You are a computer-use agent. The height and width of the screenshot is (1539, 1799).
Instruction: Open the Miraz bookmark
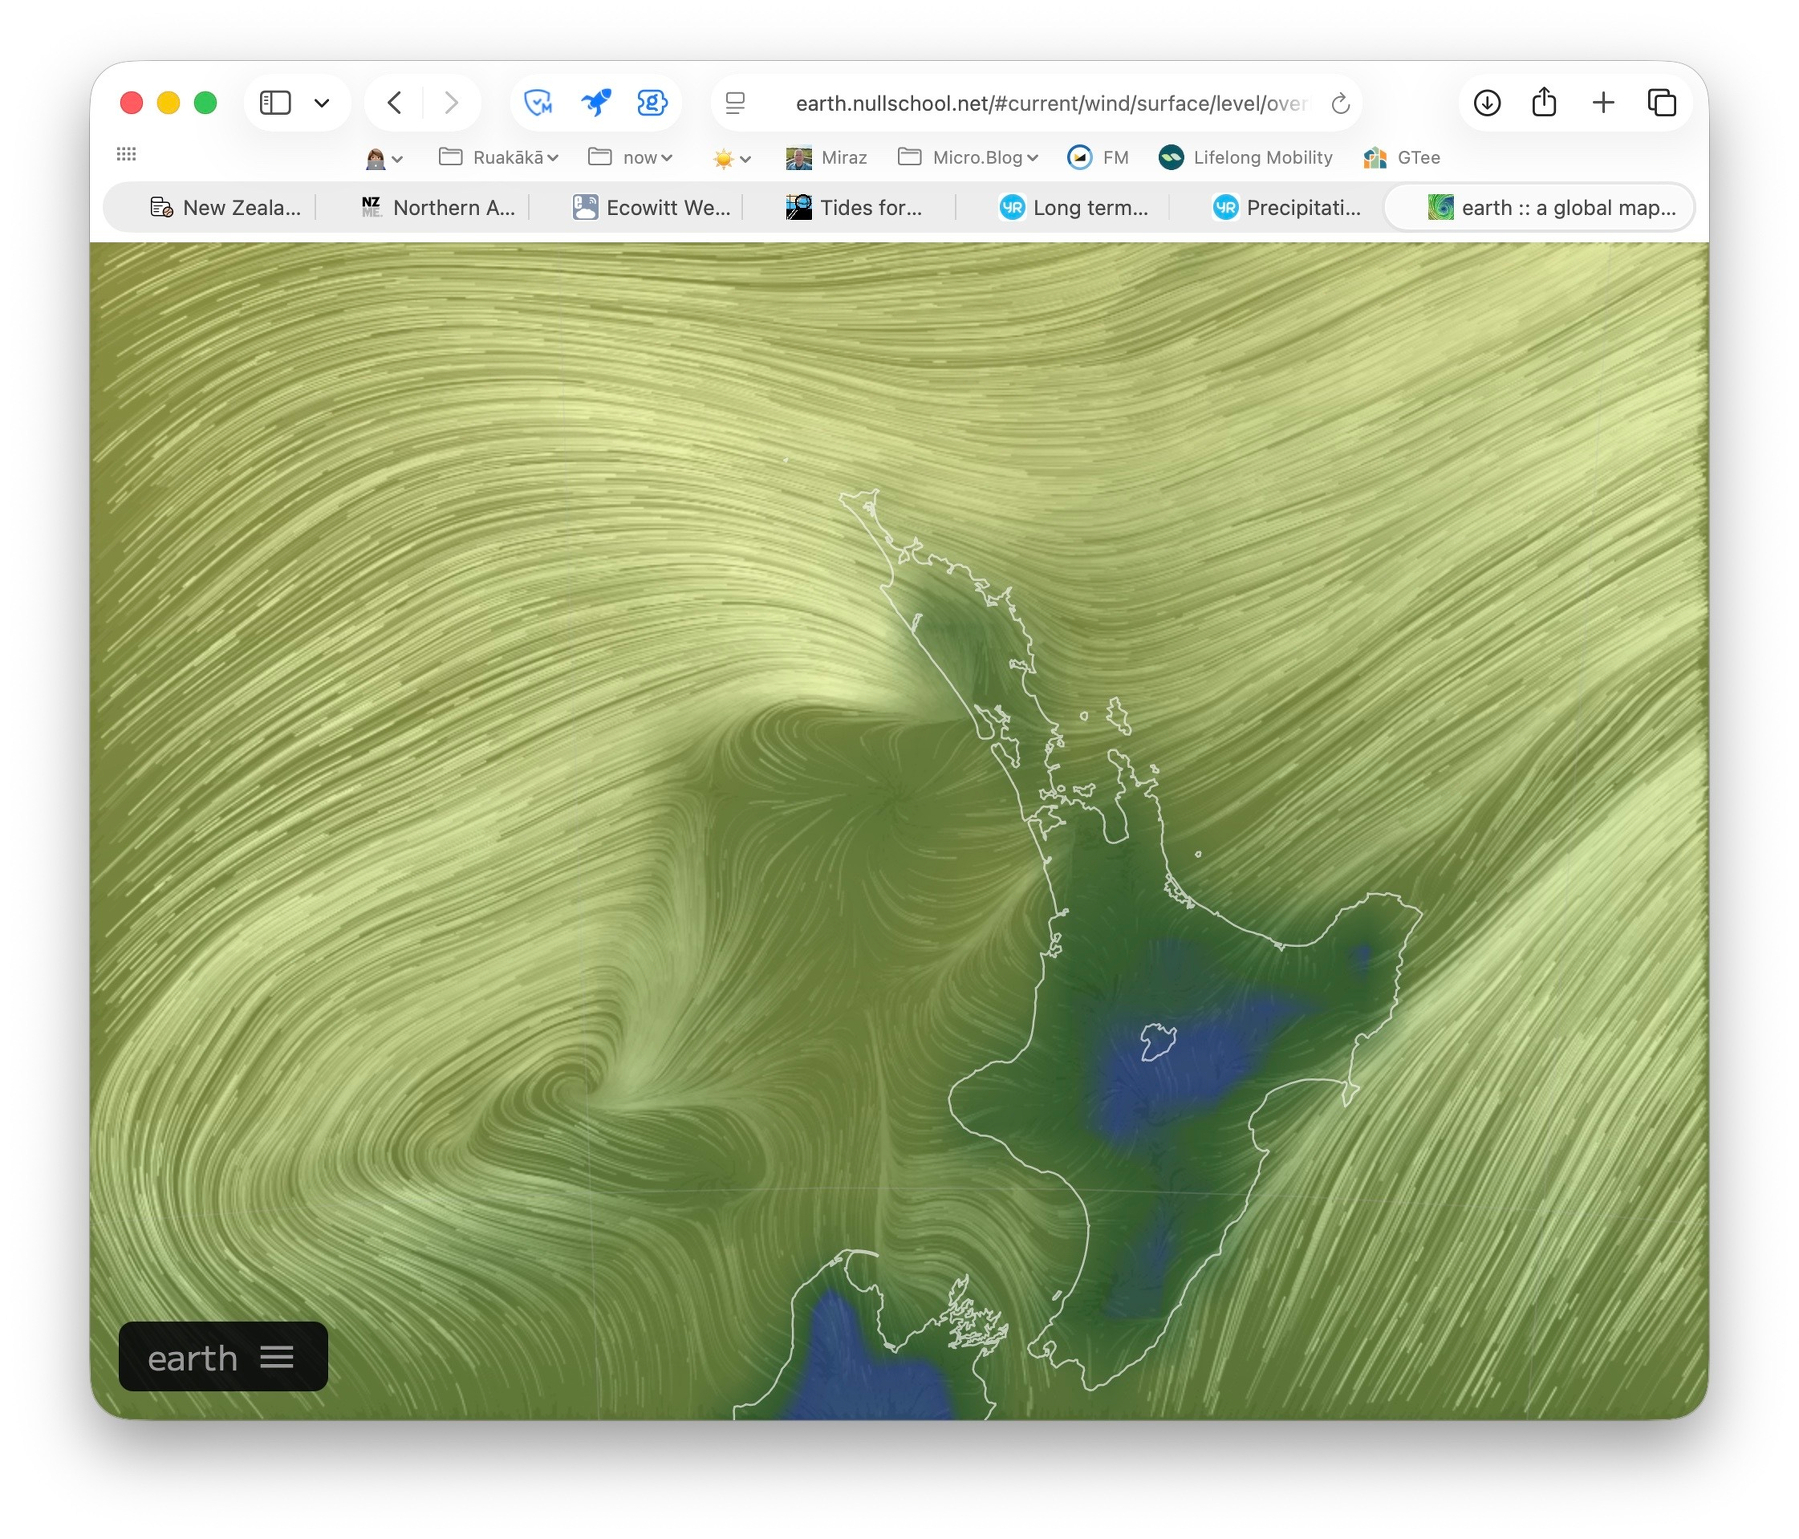tap(826, 157)
